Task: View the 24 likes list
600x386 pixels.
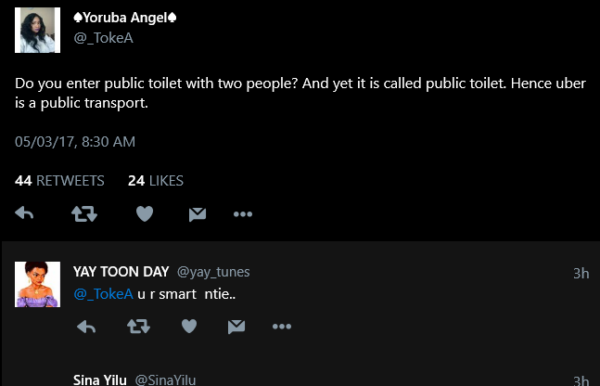Action: click(156, 181)
